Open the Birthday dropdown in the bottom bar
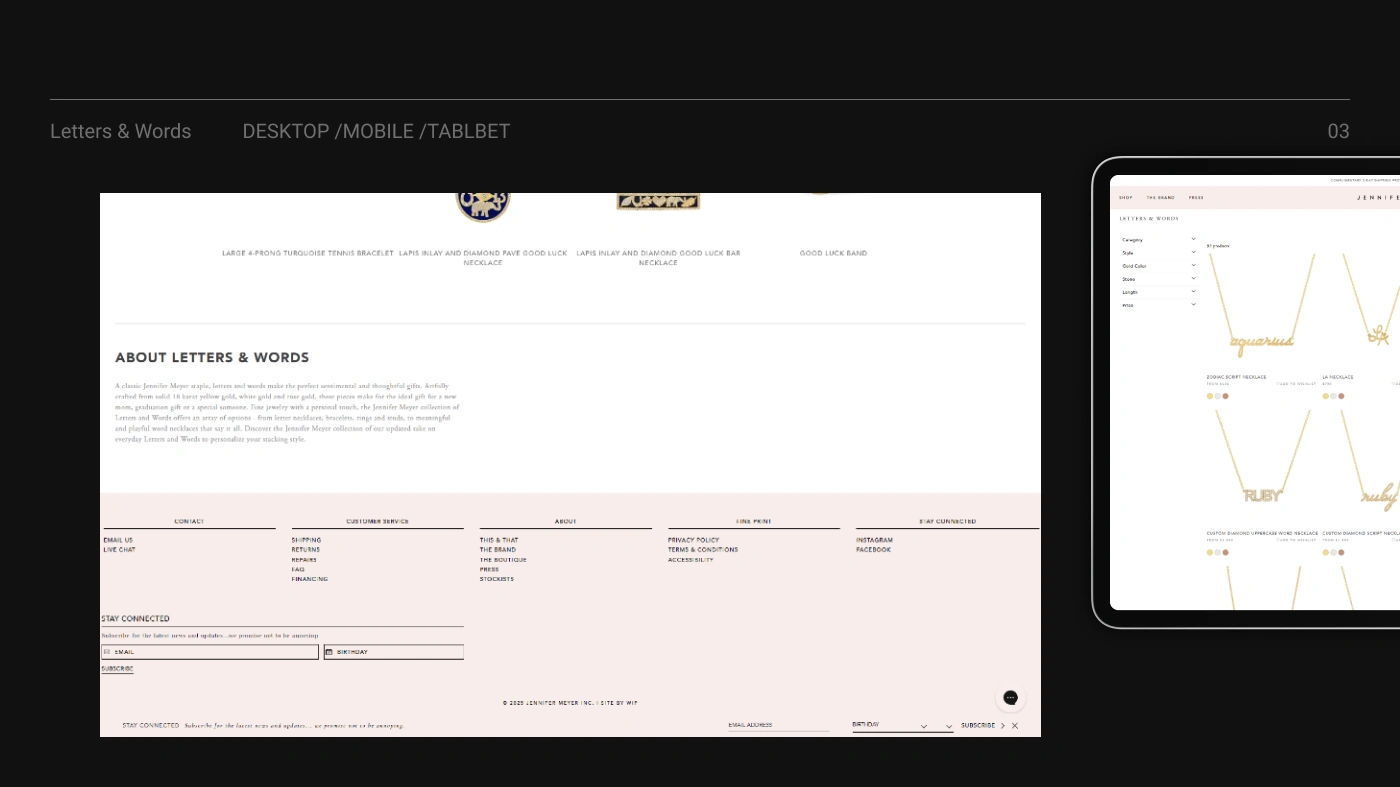The height and width of the screenshot is (787, 1400). 903,725
